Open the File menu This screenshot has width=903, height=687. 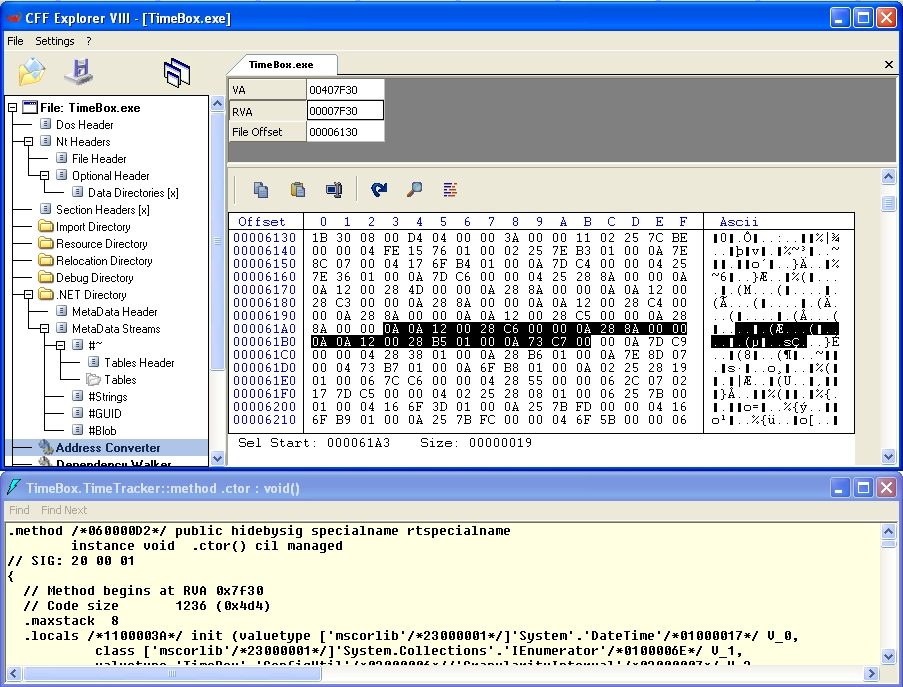(15, 41)
